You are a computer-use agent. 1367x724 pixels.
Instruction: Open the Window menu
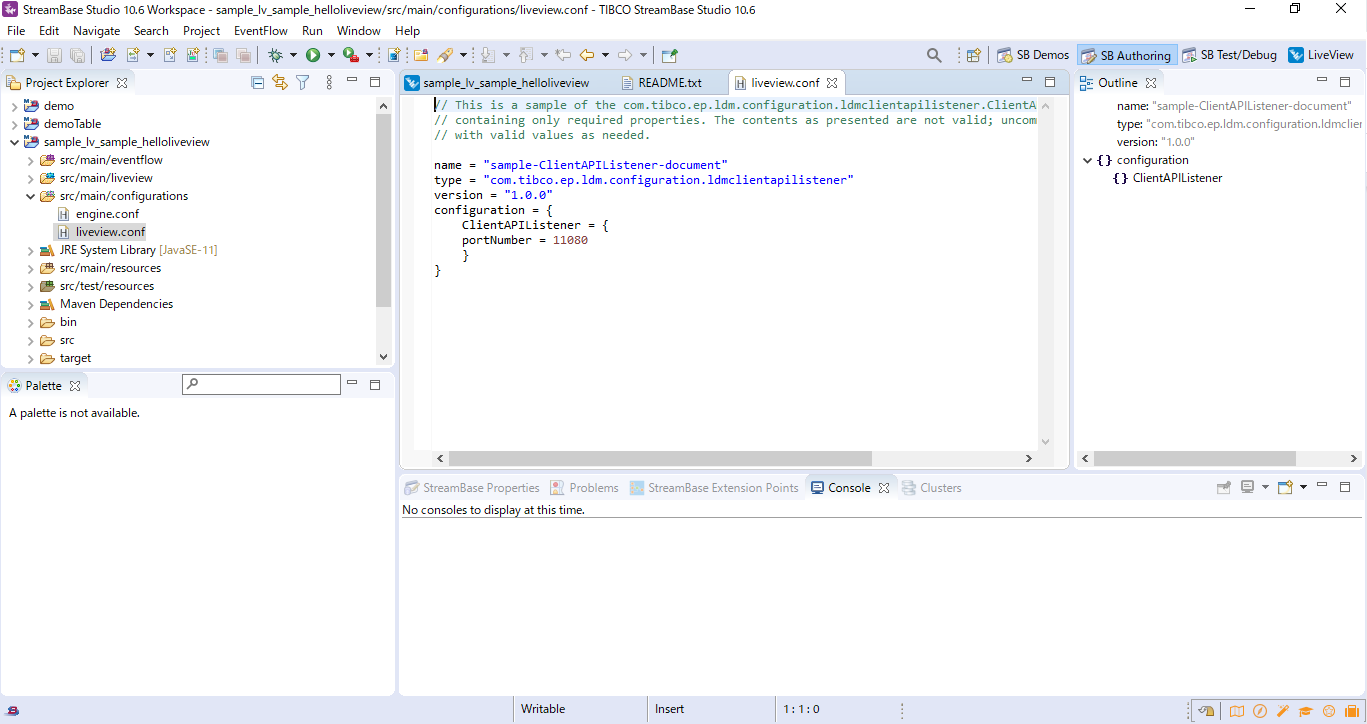(x=358, y=31)
